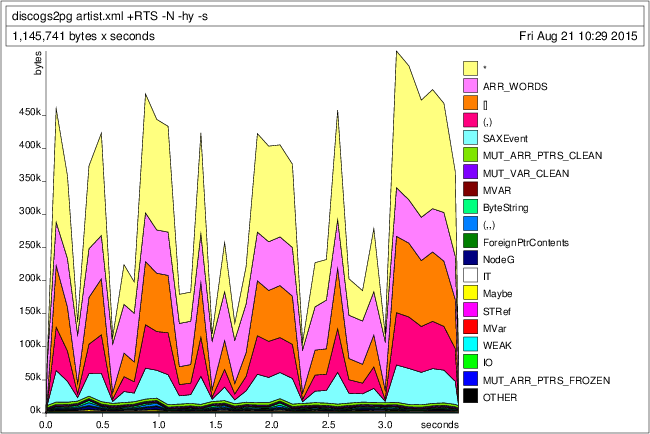Click the yellow Maybe legend swatch
Viewport: 650px width, 434px height.
[470, 294]
